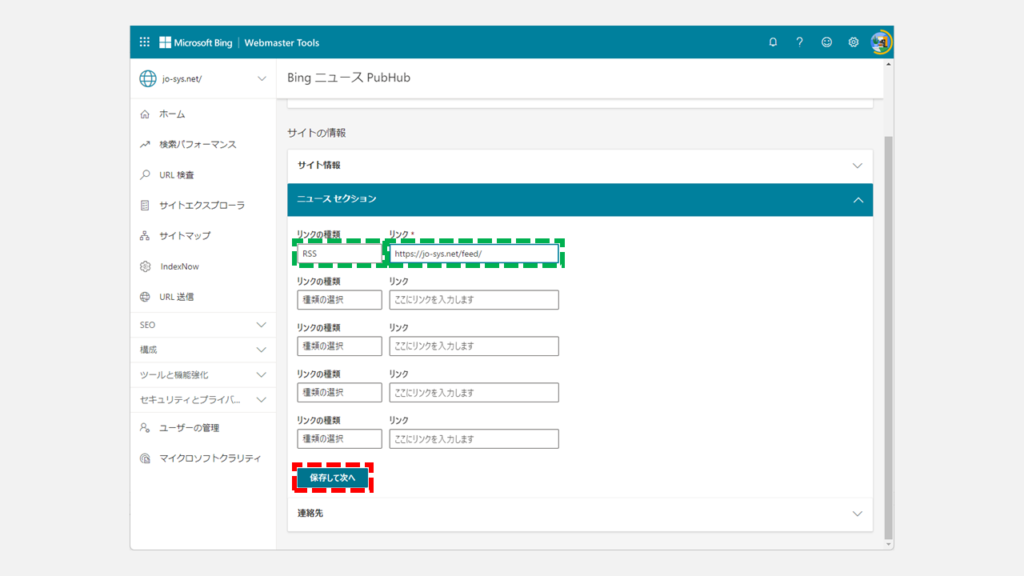1024x576 pixels.
Task: Click the Microsoft Bing logo
Action: [195, 42]
